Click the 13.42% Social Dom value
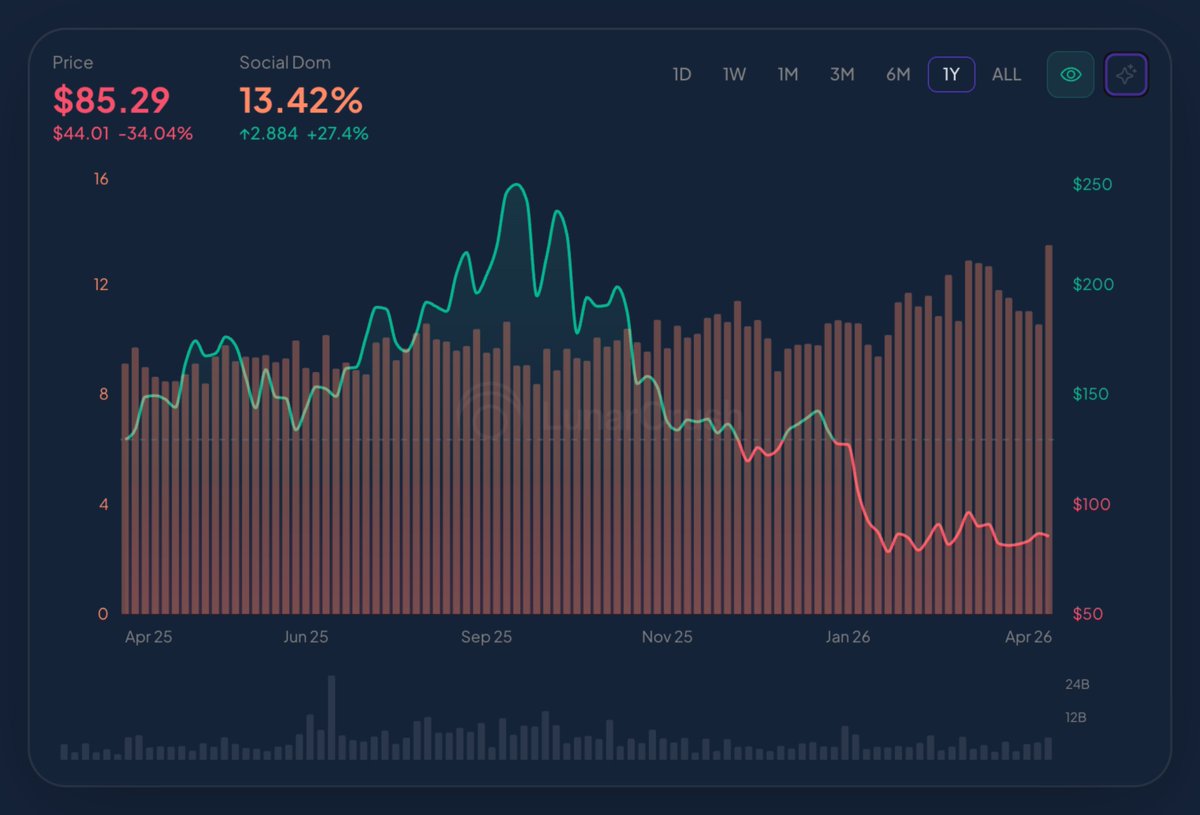The width and height of the screenshot is (1200, 815). click(300, 100)
